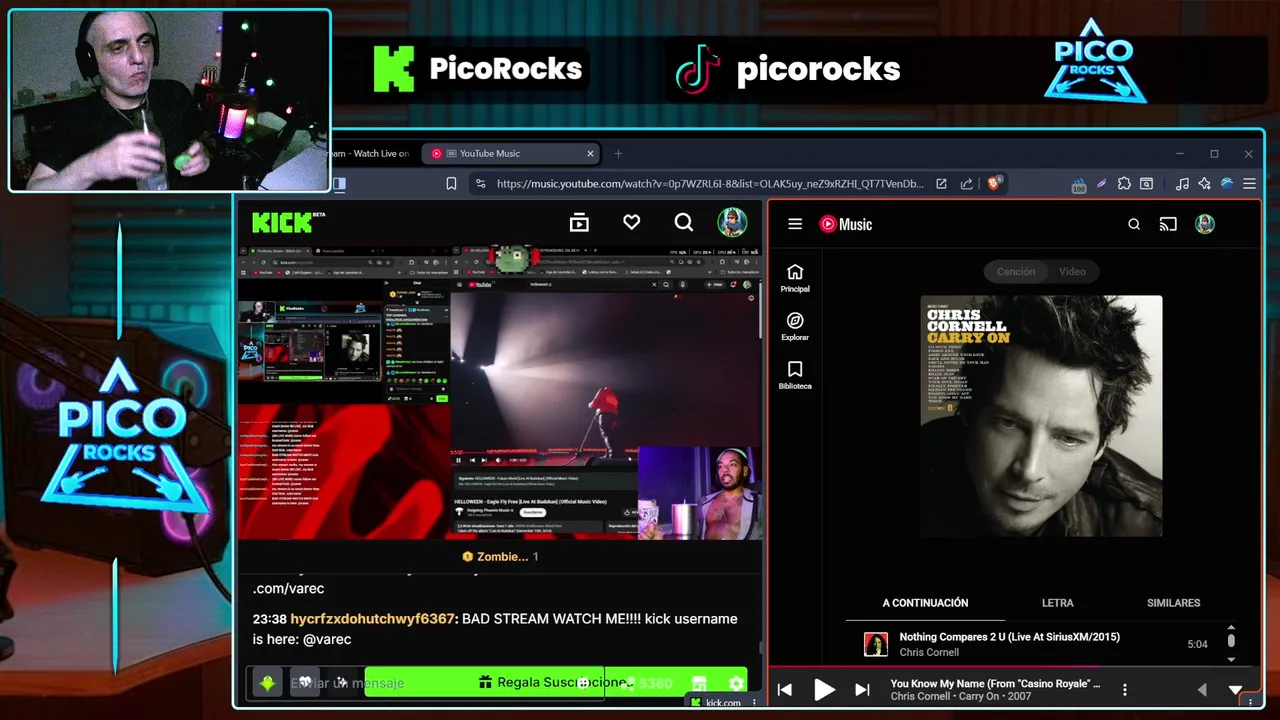
Task: Close the YouTube Music browser tab
Action: [590, 153]
